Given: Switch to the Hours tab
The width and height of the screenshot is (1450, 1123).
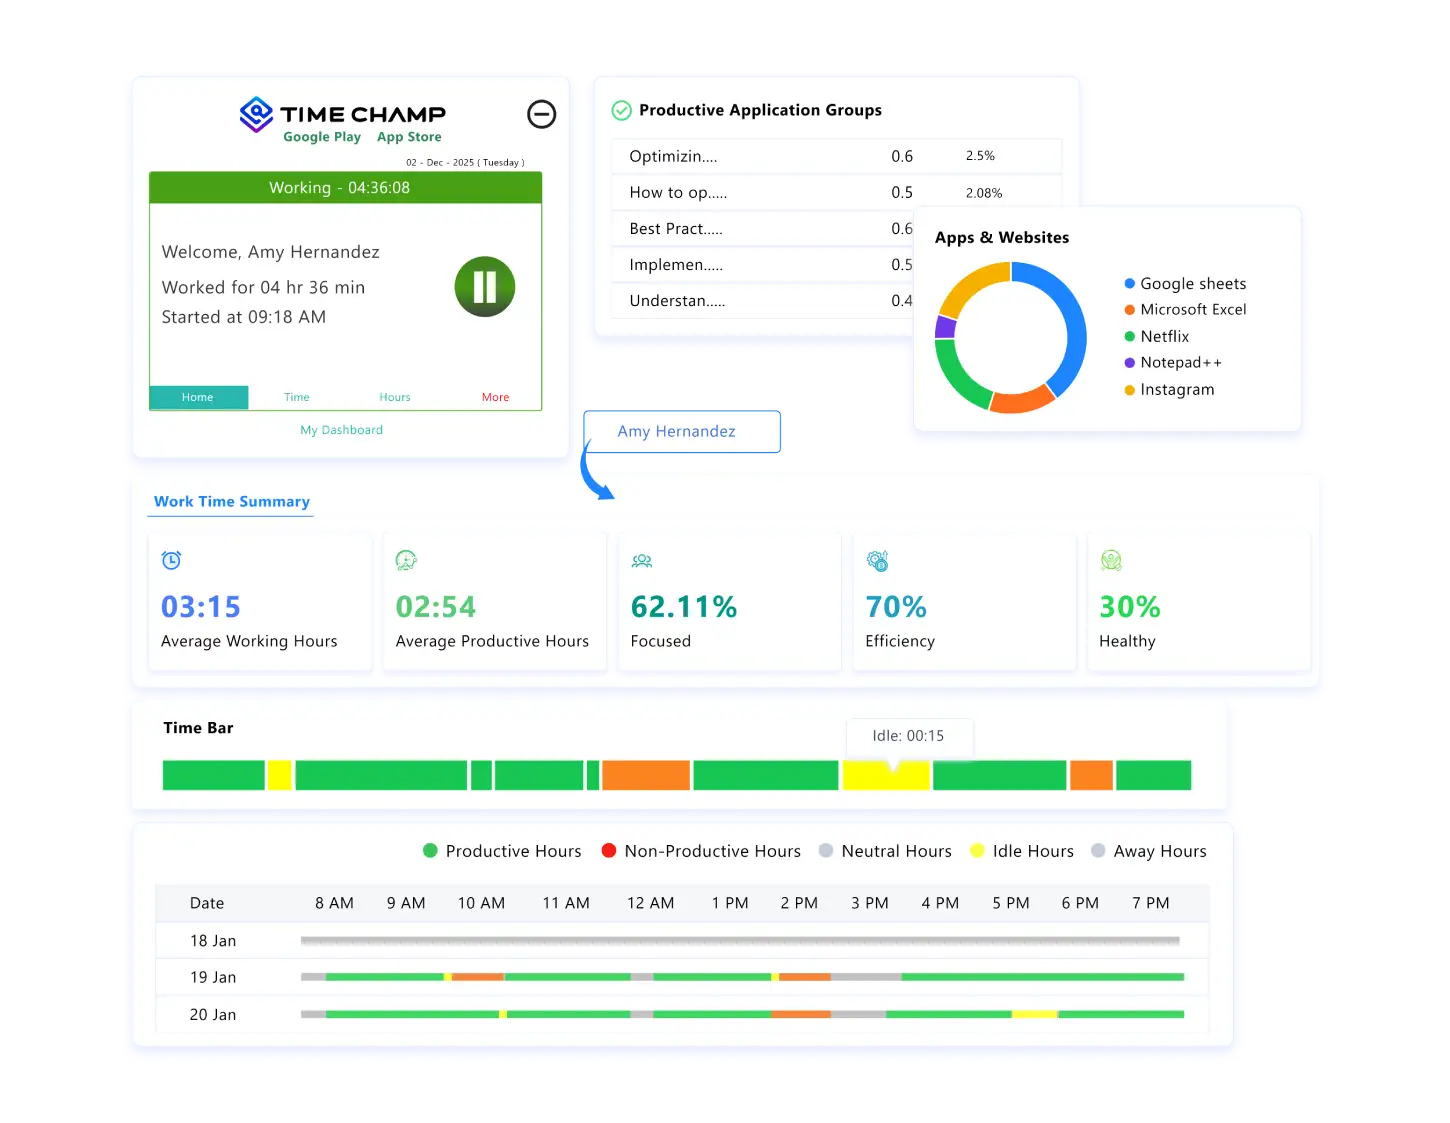Looking at the screenshot, I should click(394, 397).
